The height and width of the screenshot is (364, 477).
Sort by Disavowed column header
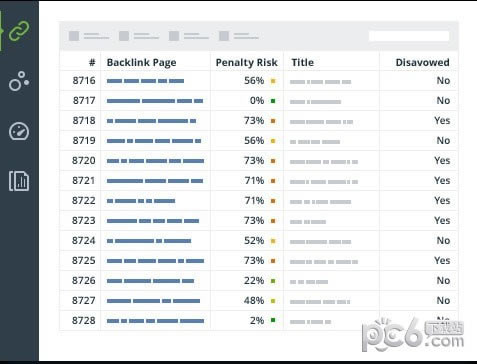point(422,62)
